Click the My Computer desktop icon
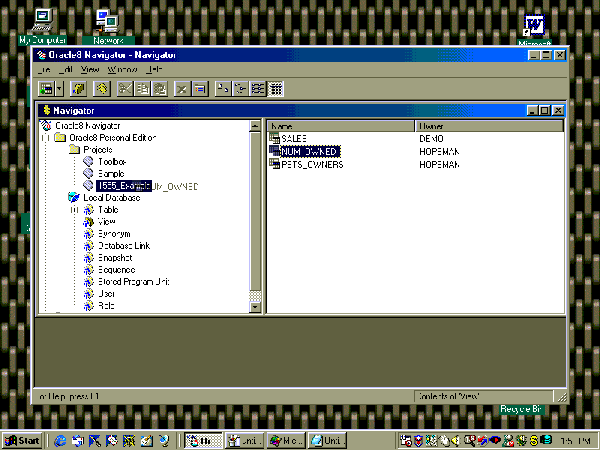600x450 pixels. point(42,27)
